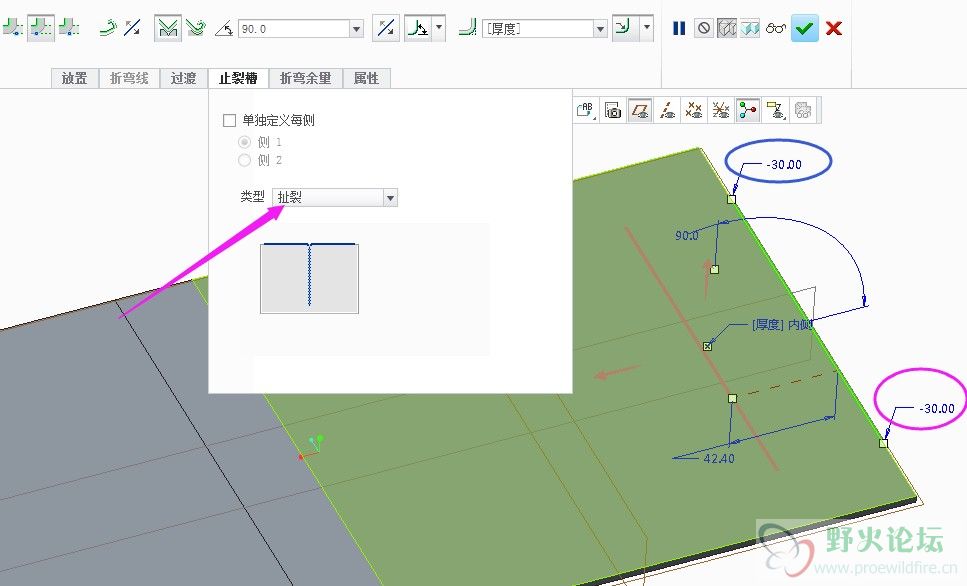Toggle the glasses preview icon
Viewport: 967px width, 586px height.
pyautogui.click(x=776, y=28)
